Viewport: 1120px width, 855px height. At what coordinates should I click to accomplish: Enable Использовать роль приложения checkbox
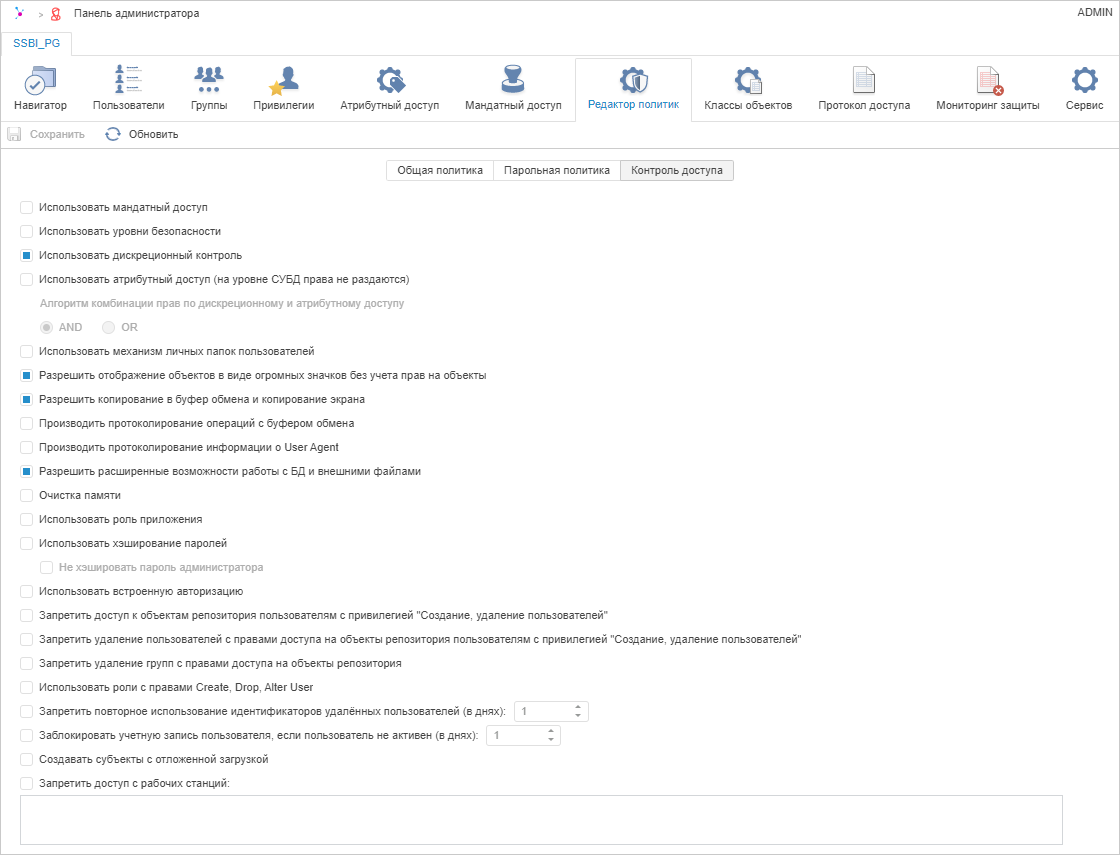coord(26,519)
